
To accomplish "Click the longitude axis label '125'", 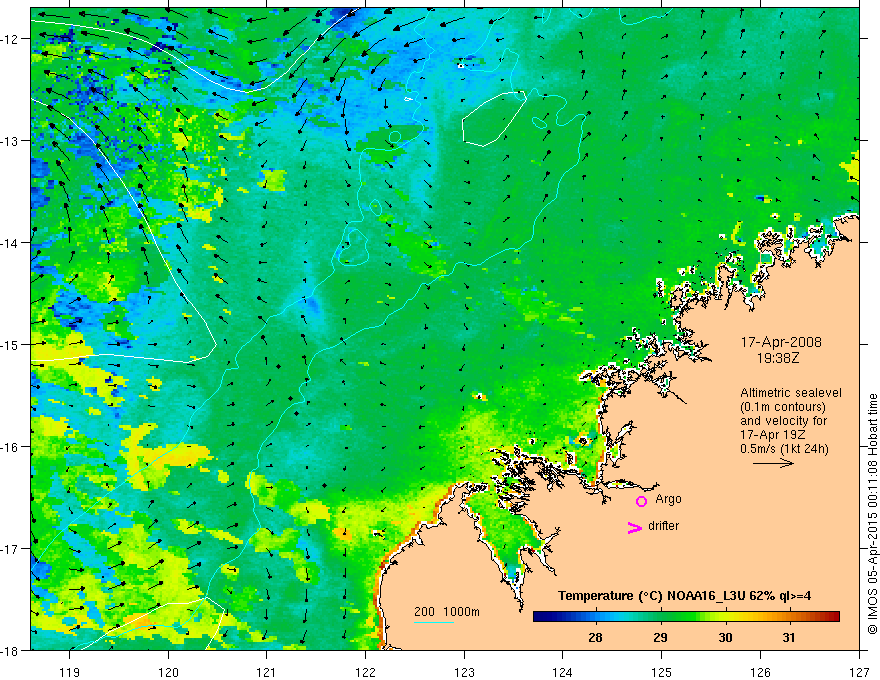I will [662, 672].
